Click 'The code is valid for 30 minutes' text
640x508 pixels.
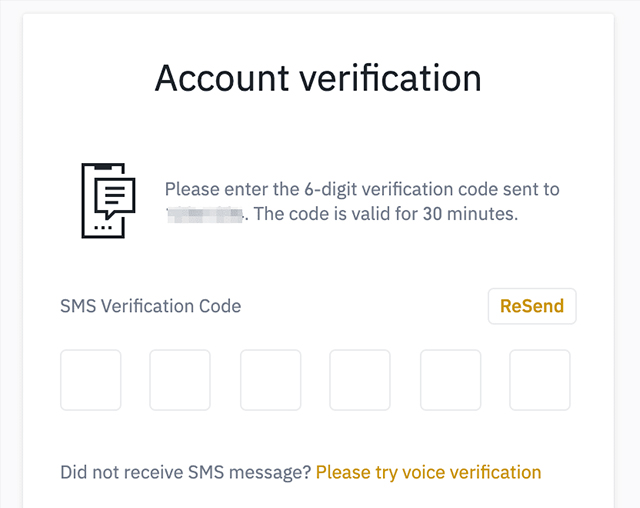pyautogui.click(x=383, y=214)
